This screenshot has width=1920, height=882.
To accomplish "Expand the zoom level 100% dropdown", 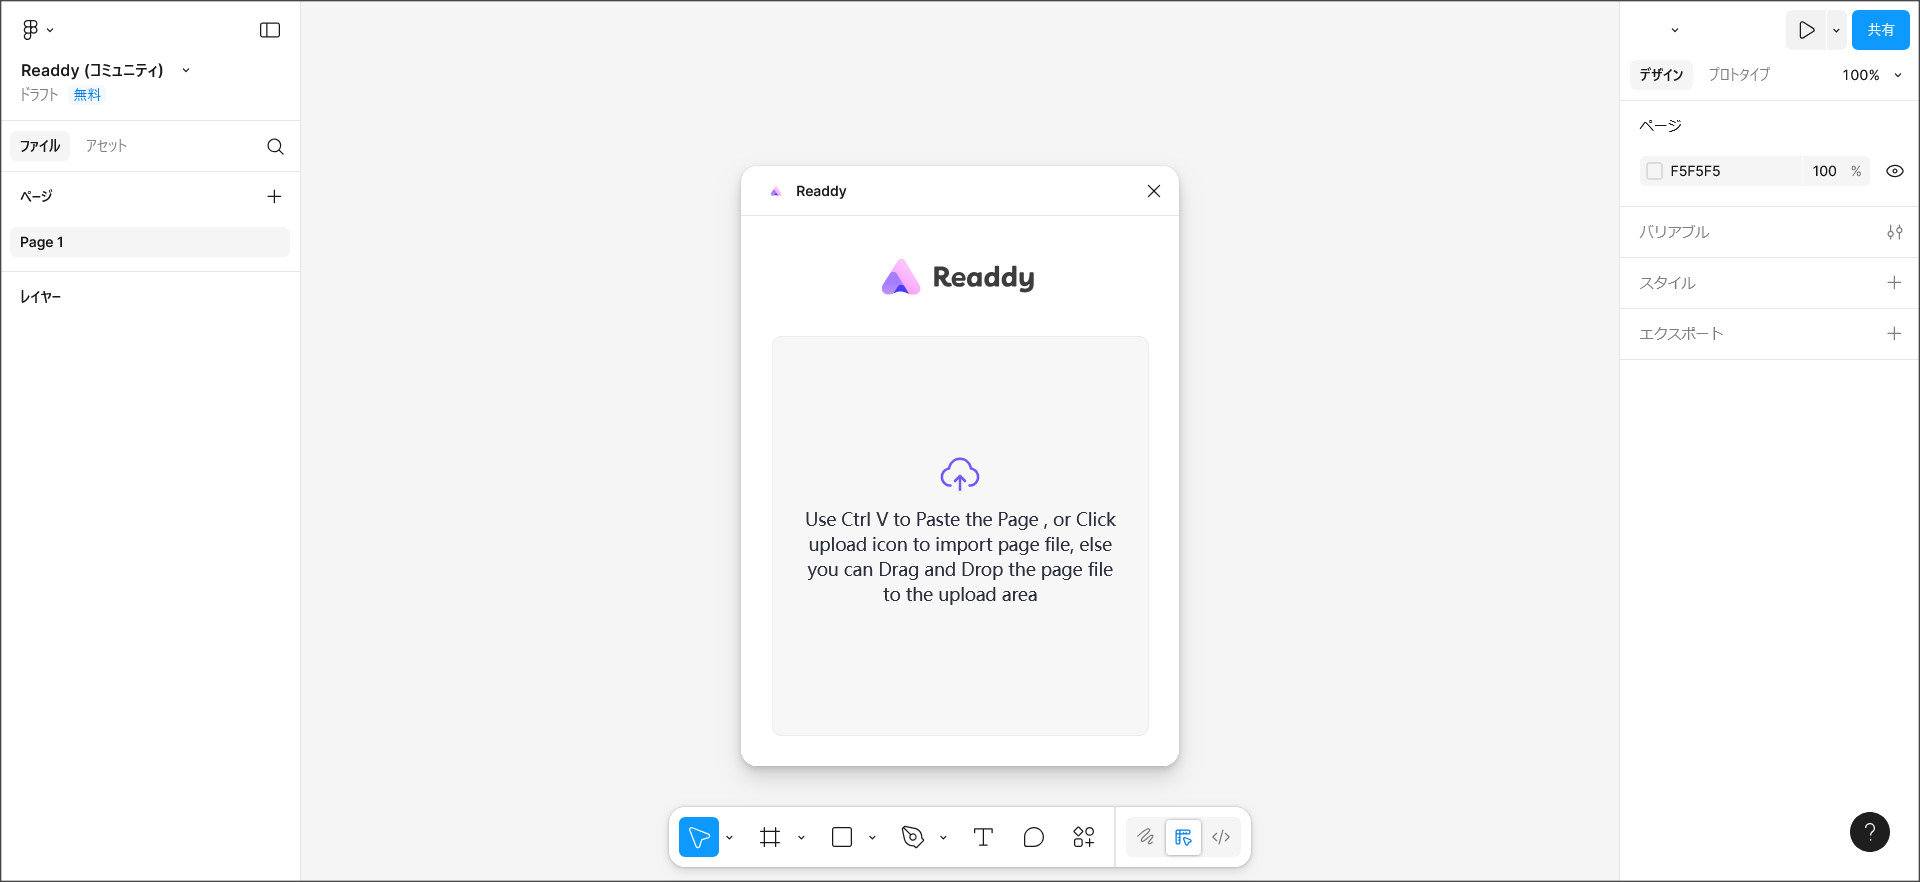I will pos(1871,75).
